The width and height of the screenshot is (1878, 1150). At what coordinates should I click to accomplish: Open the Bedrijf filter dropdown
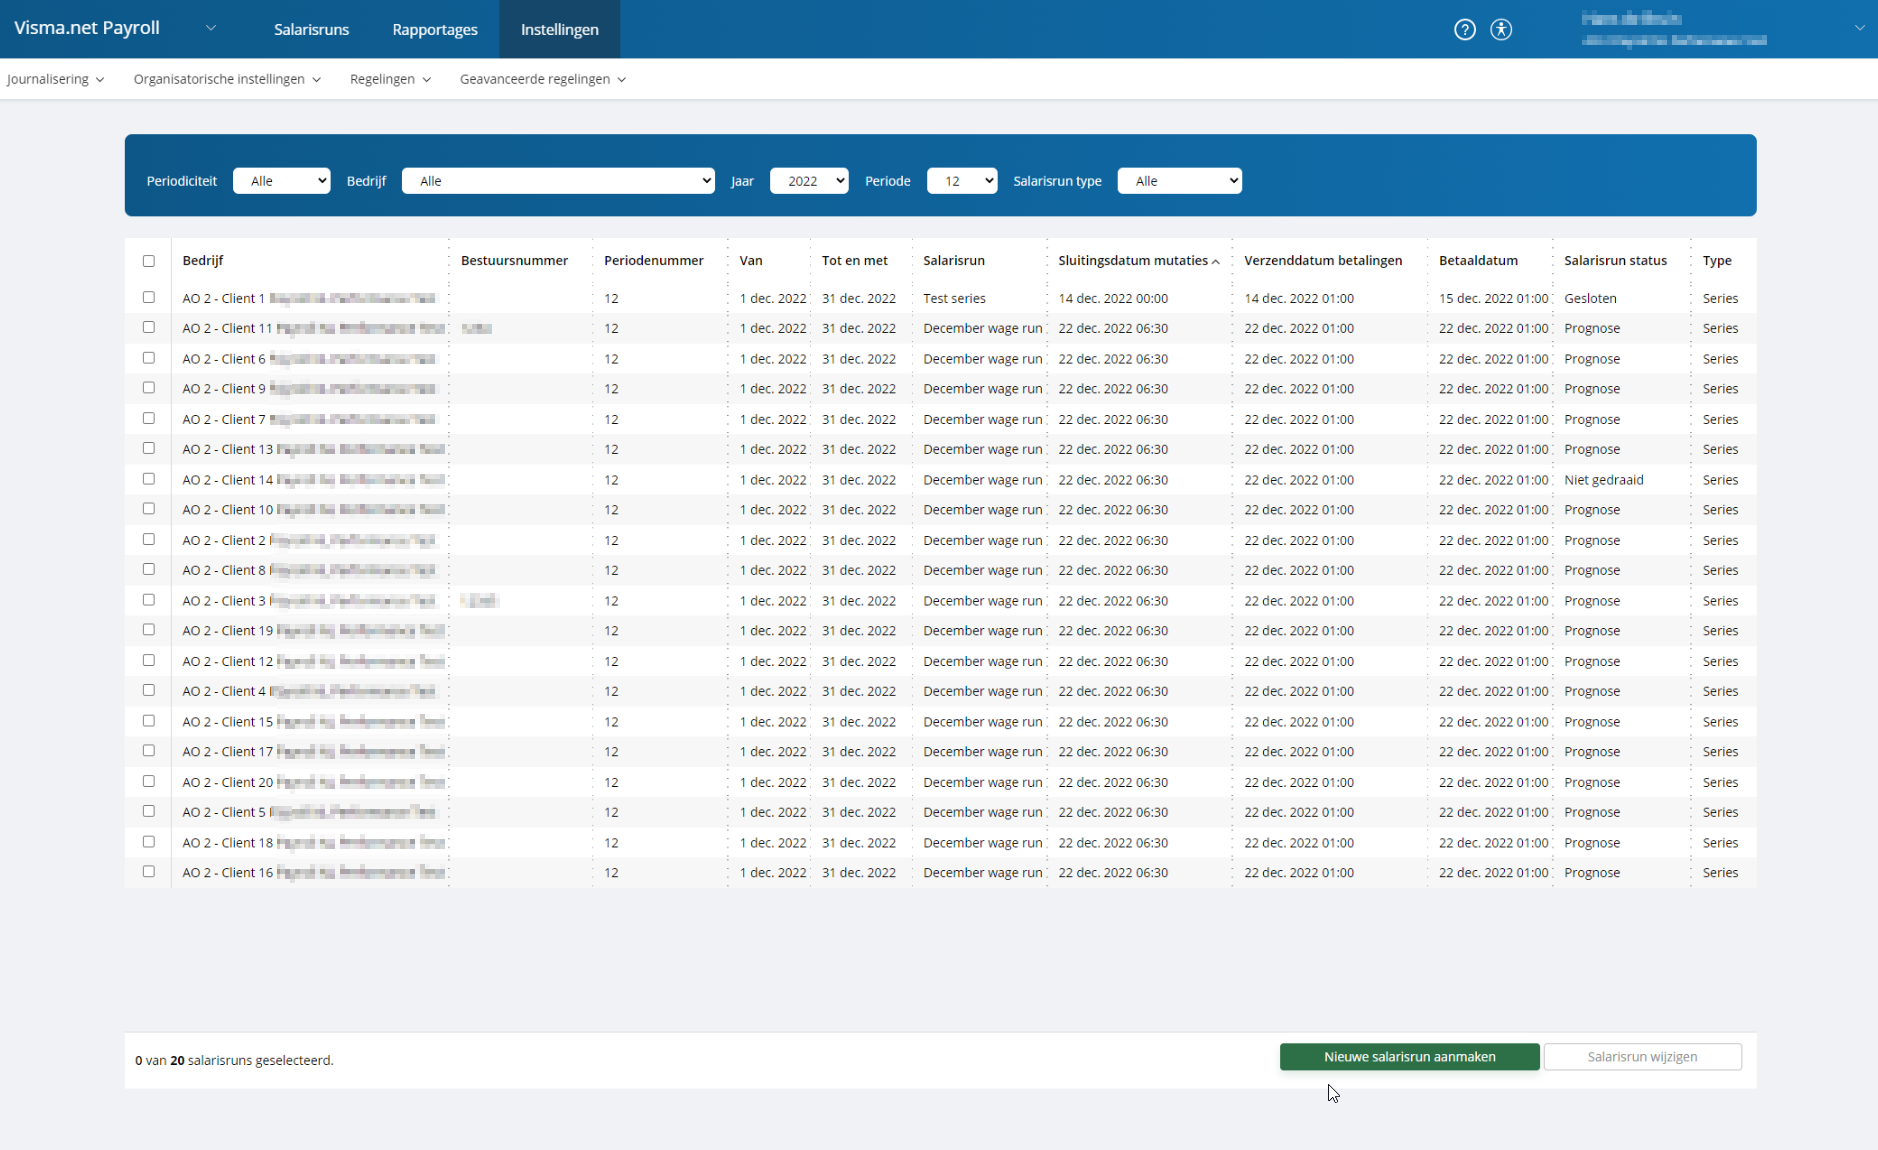pyautogui.click(x=558, y=181)
